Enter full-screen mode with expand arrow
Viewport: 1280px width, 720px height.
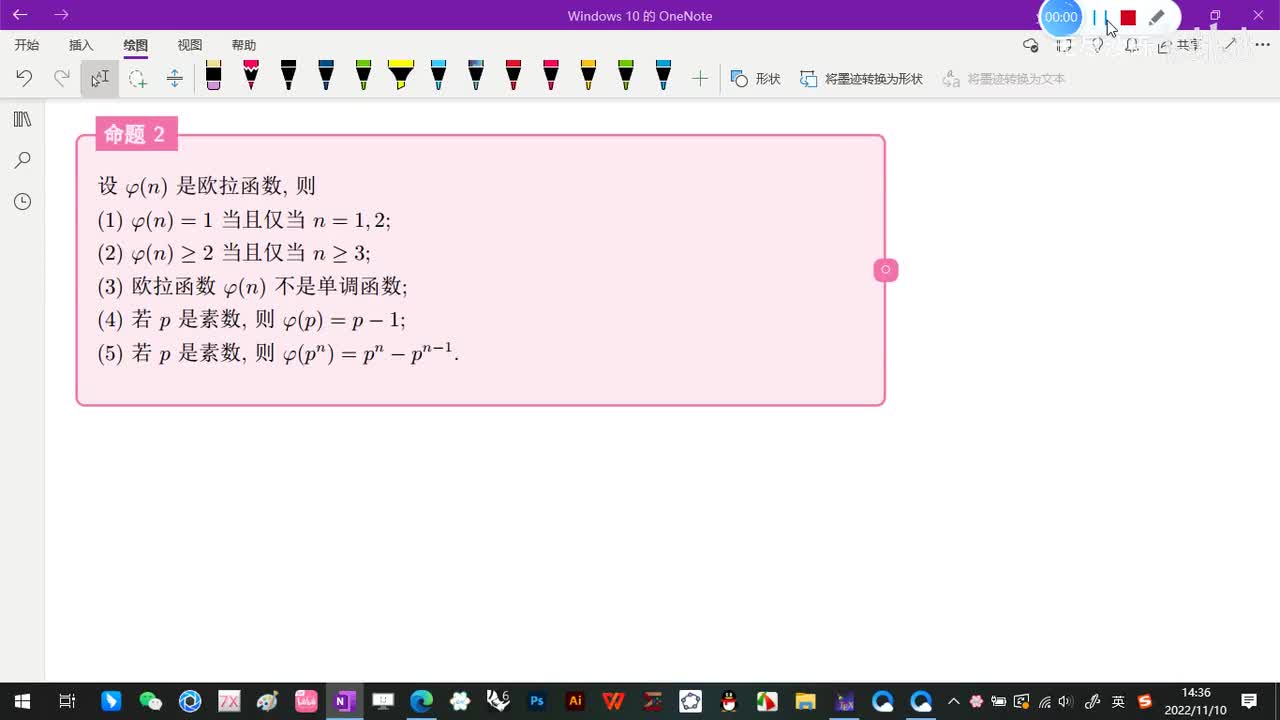tap(1230, 45)
